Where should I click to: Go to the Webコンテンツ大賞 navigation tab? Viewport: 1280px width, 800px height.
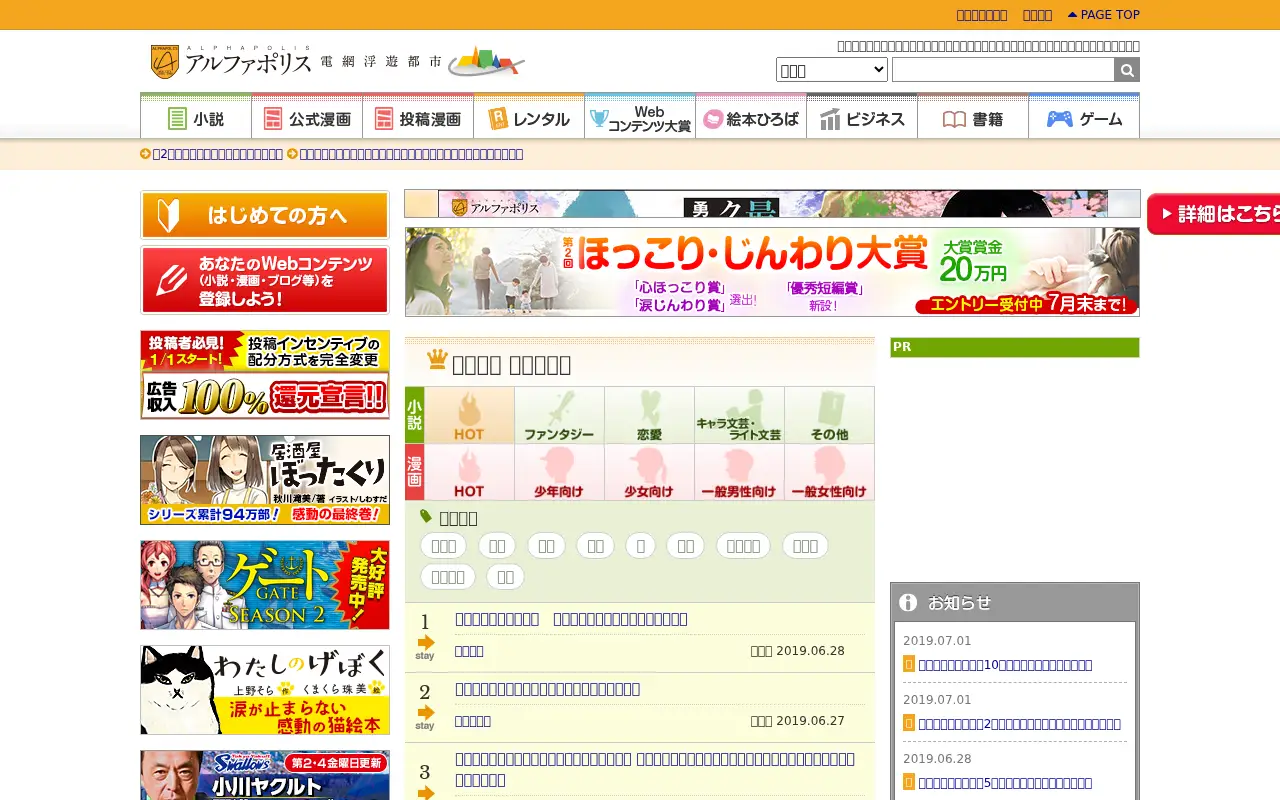click(640, 116)
